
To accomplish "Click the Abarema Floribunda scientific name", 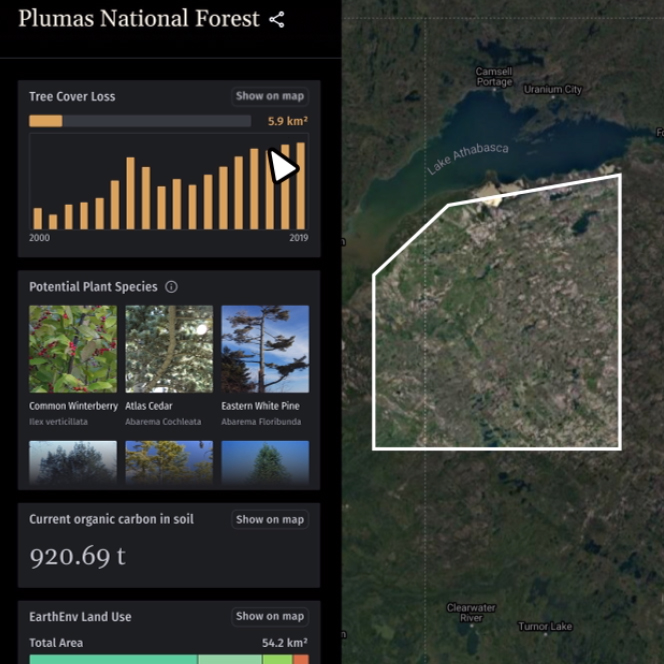I will [261, 422].
